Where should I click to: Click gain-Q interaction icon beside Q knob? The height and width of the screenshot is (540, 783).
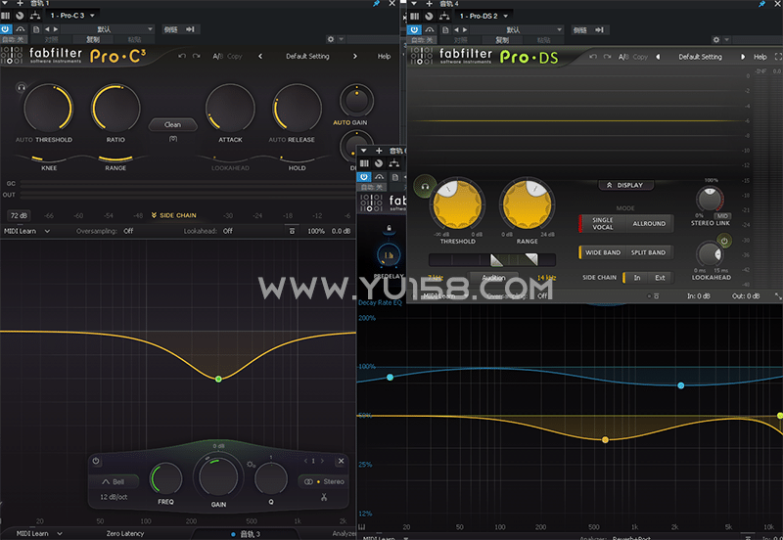point(251,465)
